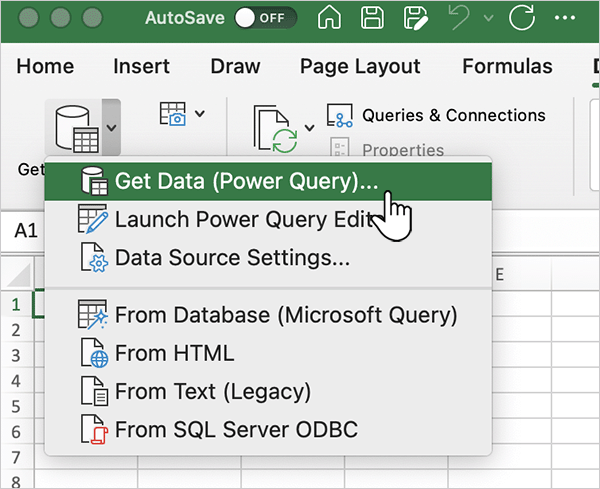Open Data Source Settings menu entry
The height and width of the screenshot is (489, 600).
pos(232,257)
